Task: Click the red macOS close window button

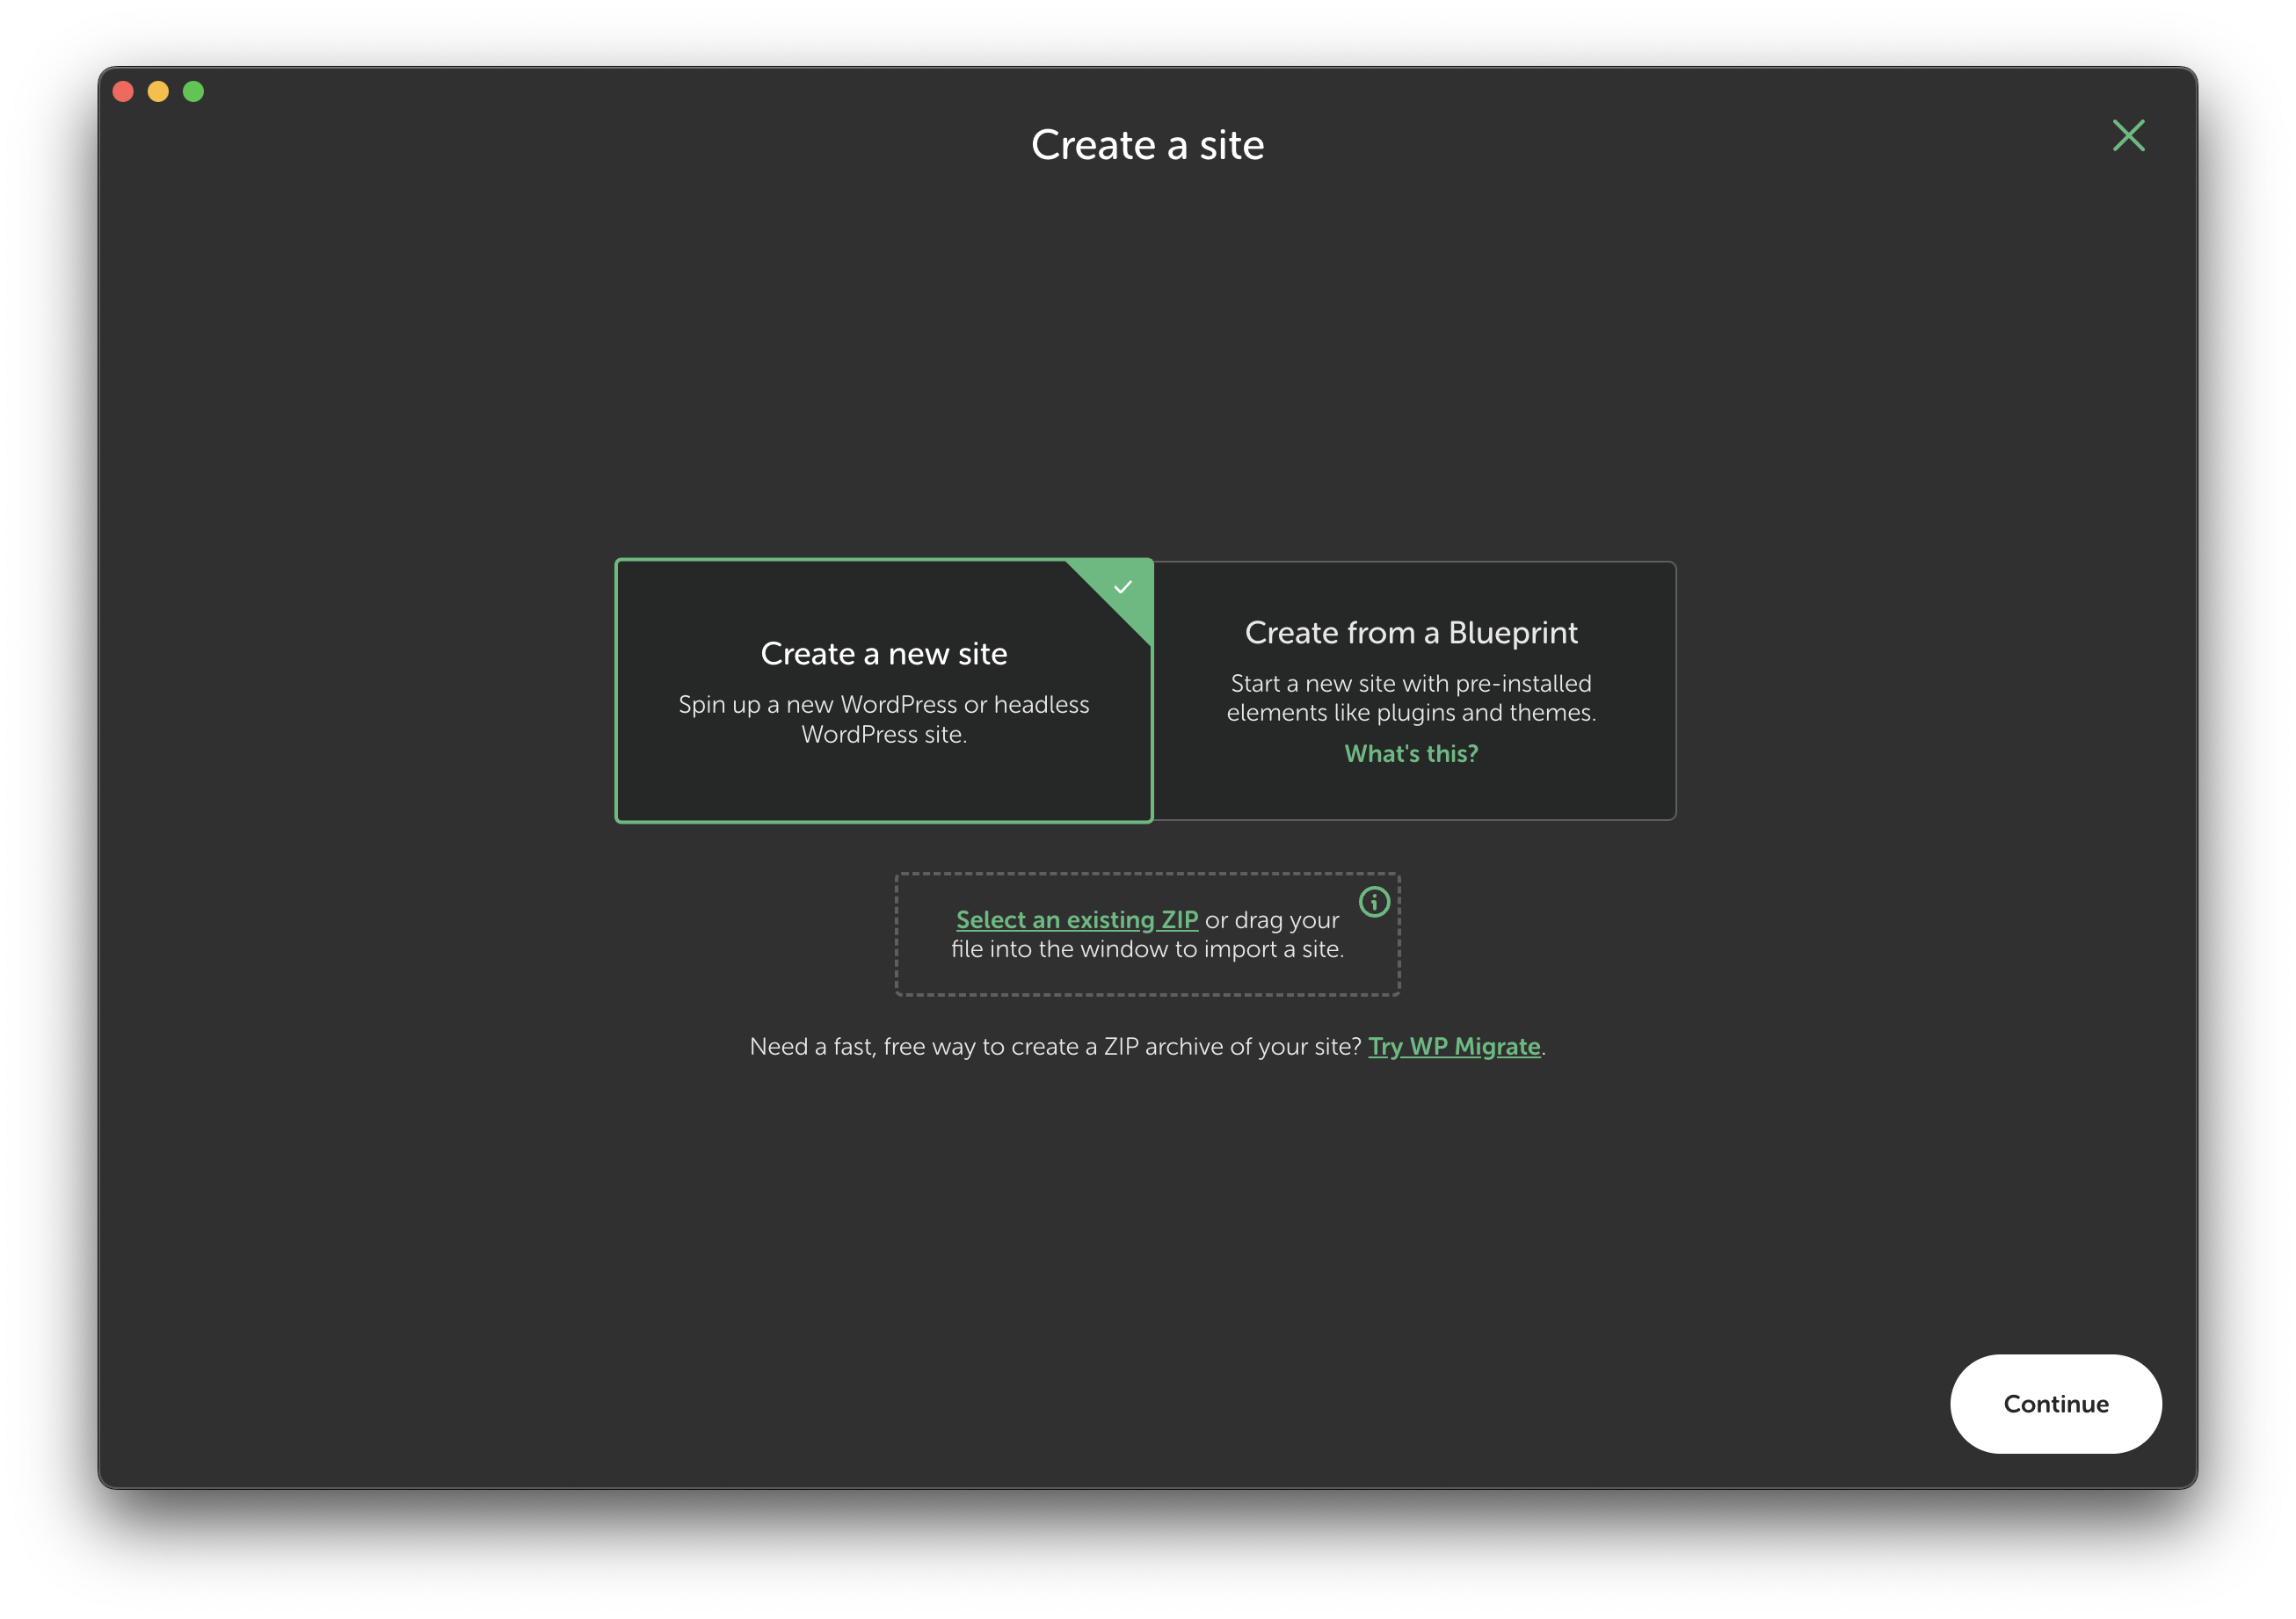Action: pyautogui.click(x=123, y=92)
